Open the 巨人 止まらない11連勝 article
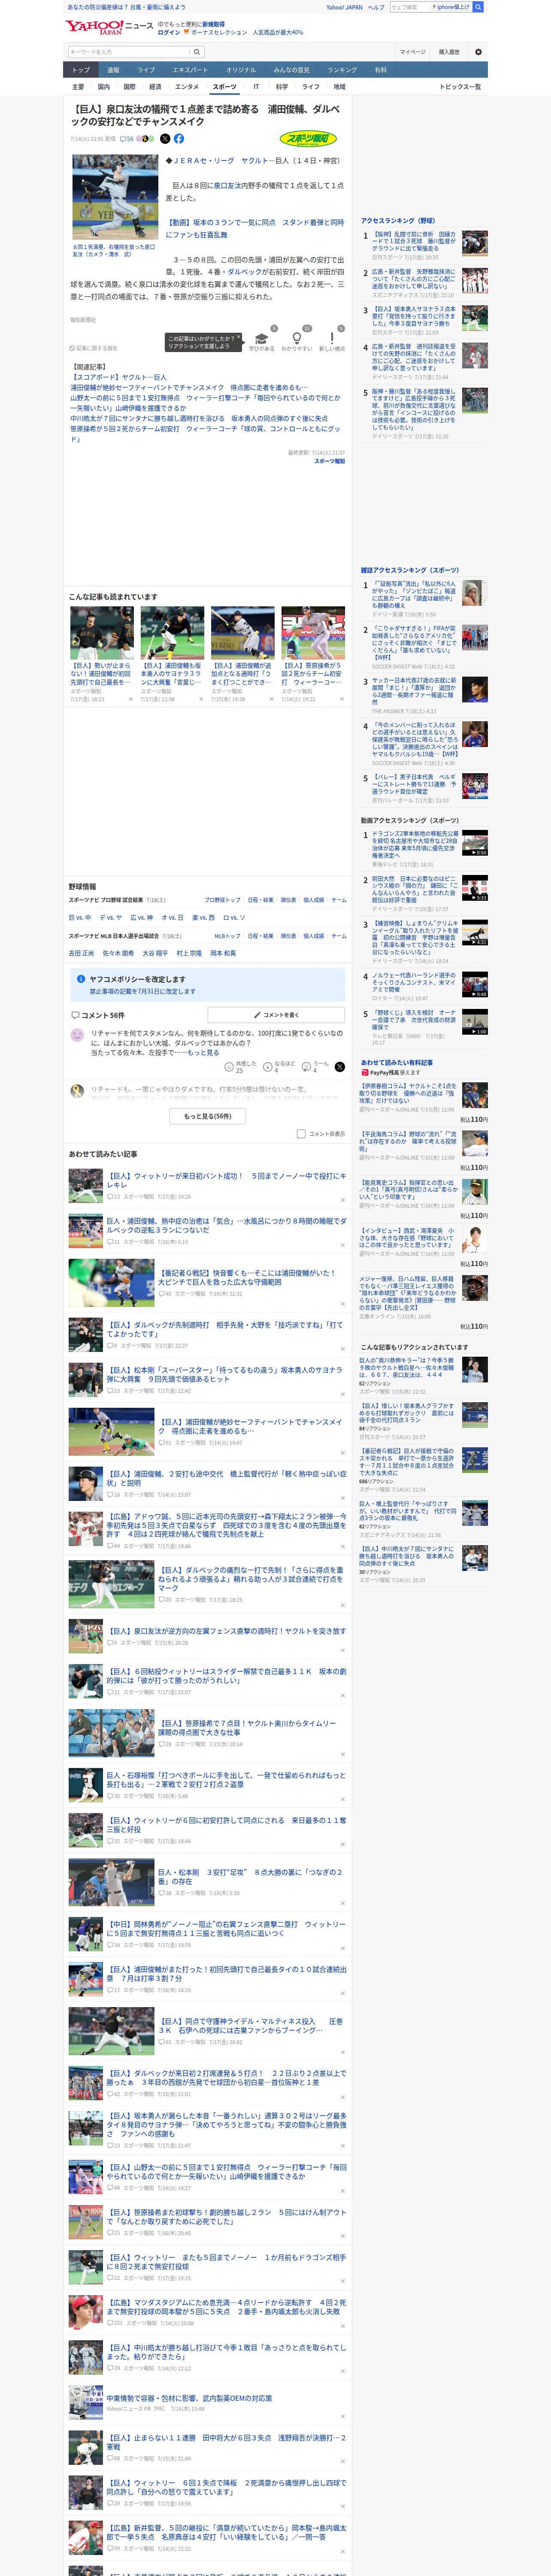This screenshot has width=551, height=2576. pos(227,2441)
